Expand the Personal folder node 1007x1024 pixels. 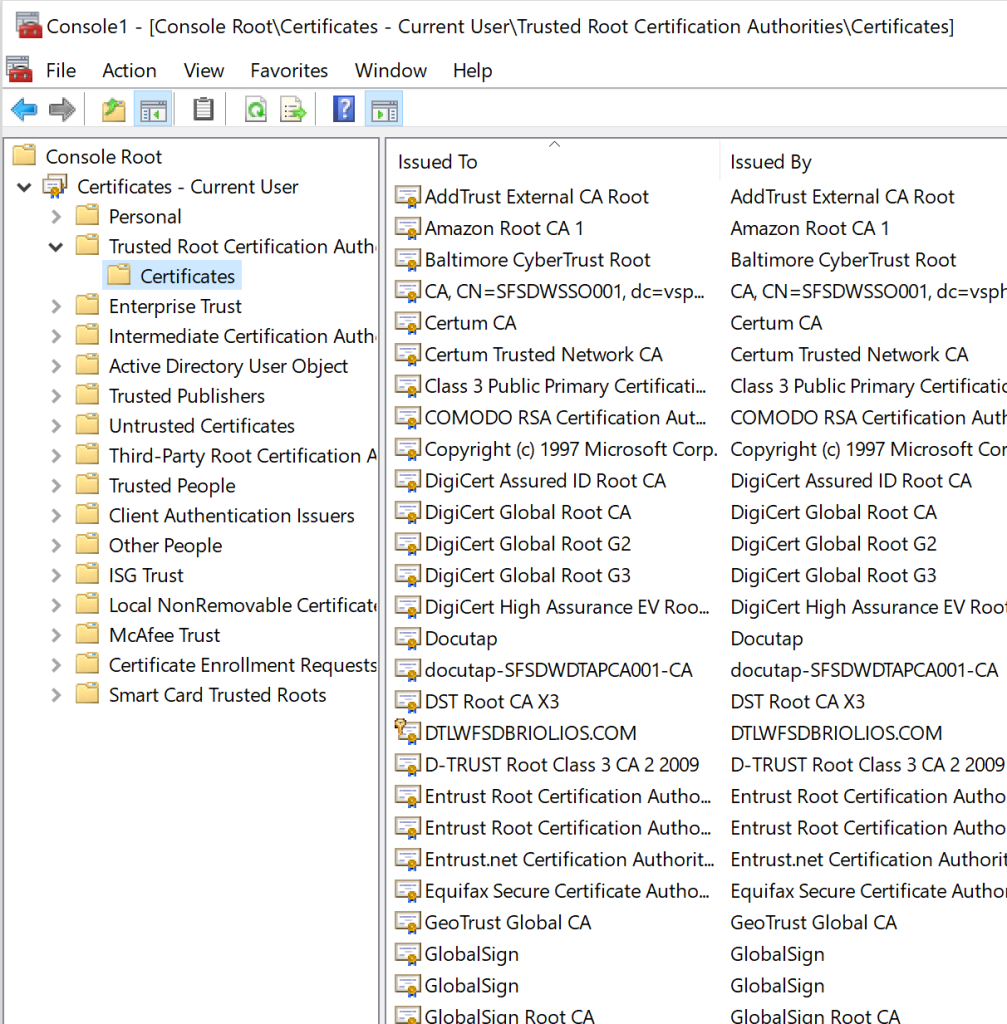pos(56,217)
